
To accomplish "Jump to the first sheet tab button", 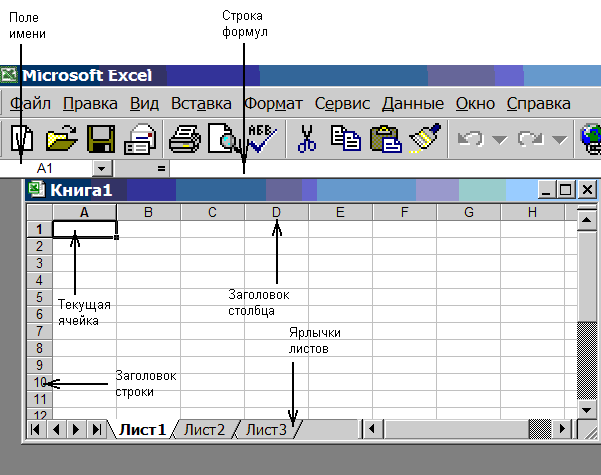I will pos(35,429).
